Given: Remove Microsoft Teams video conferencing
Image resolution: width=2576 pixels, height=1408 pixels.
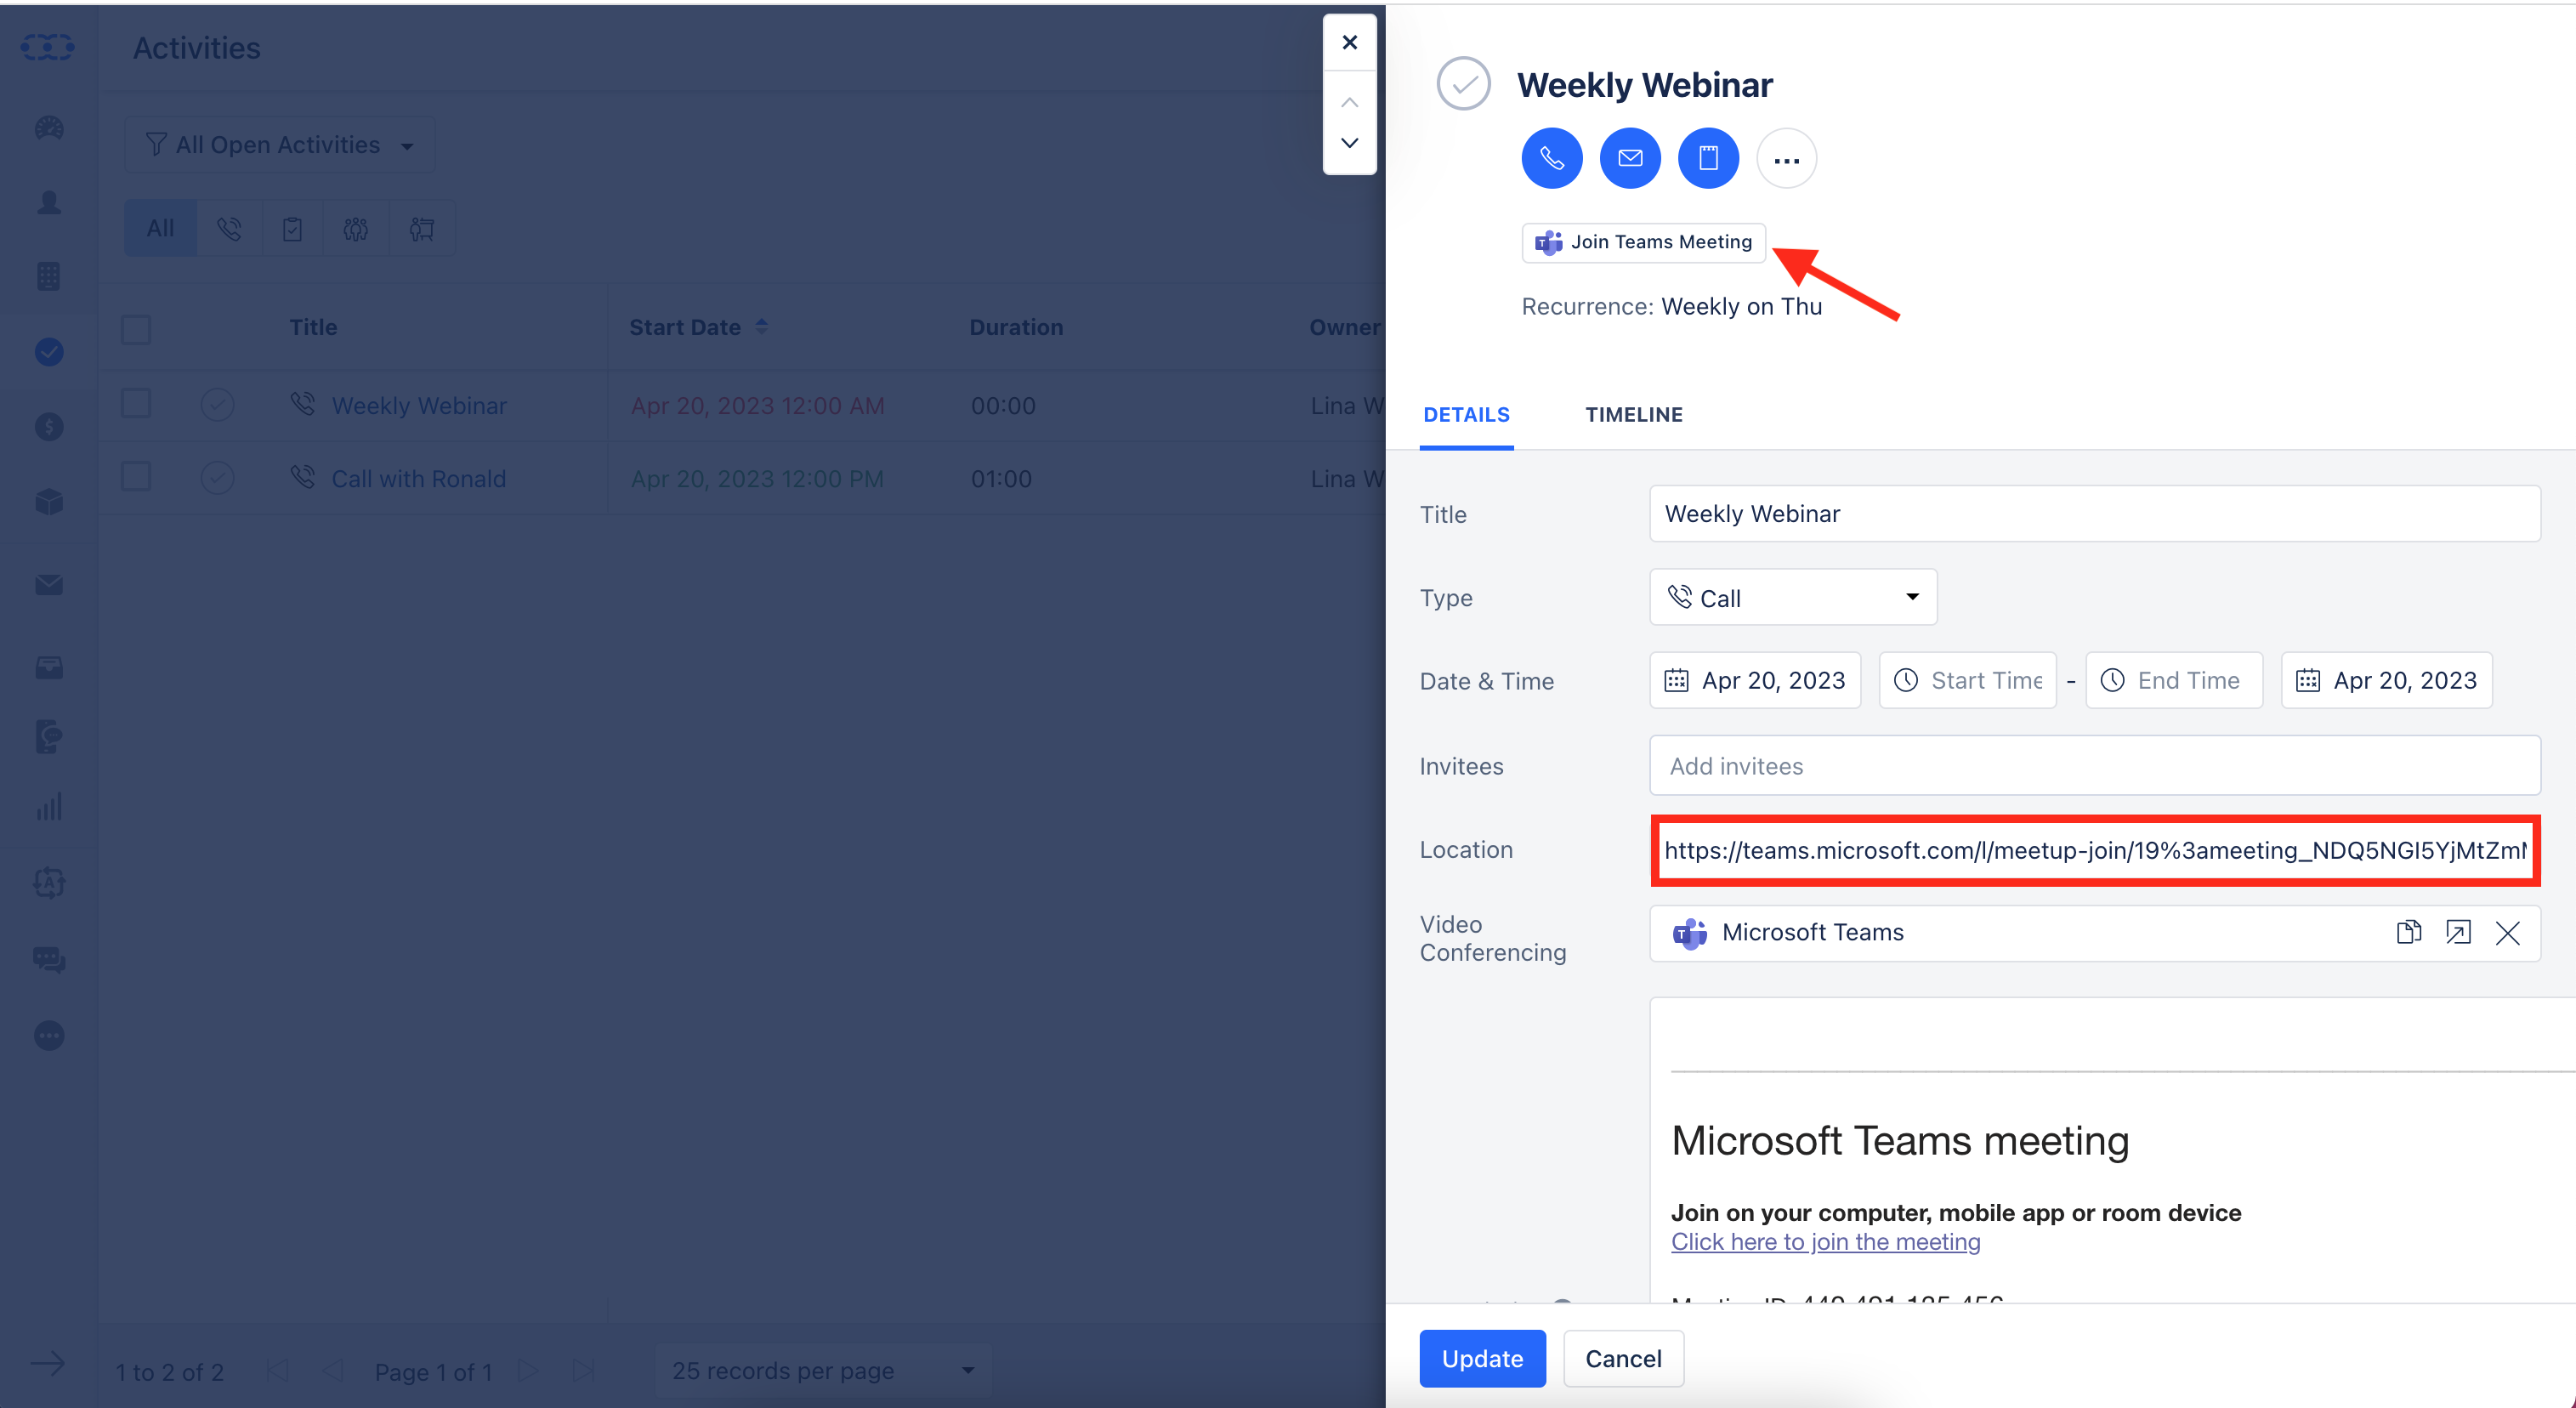Looking at the screenshot, I should pos(2507,932).
